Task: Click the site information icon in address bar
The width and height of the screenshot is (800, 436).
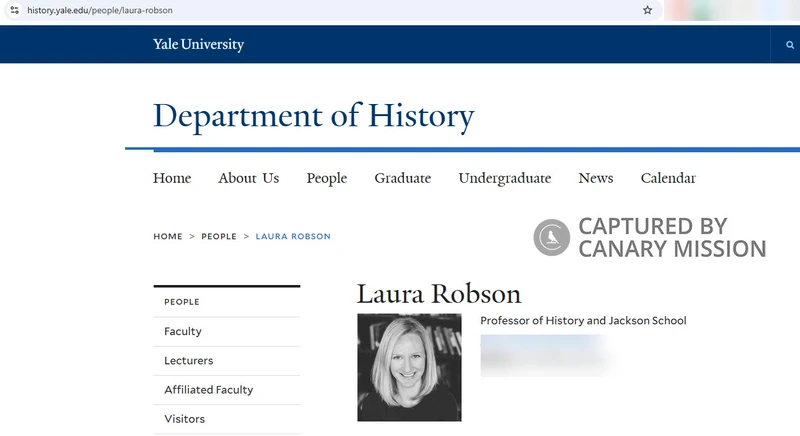Action: point(14,10)
